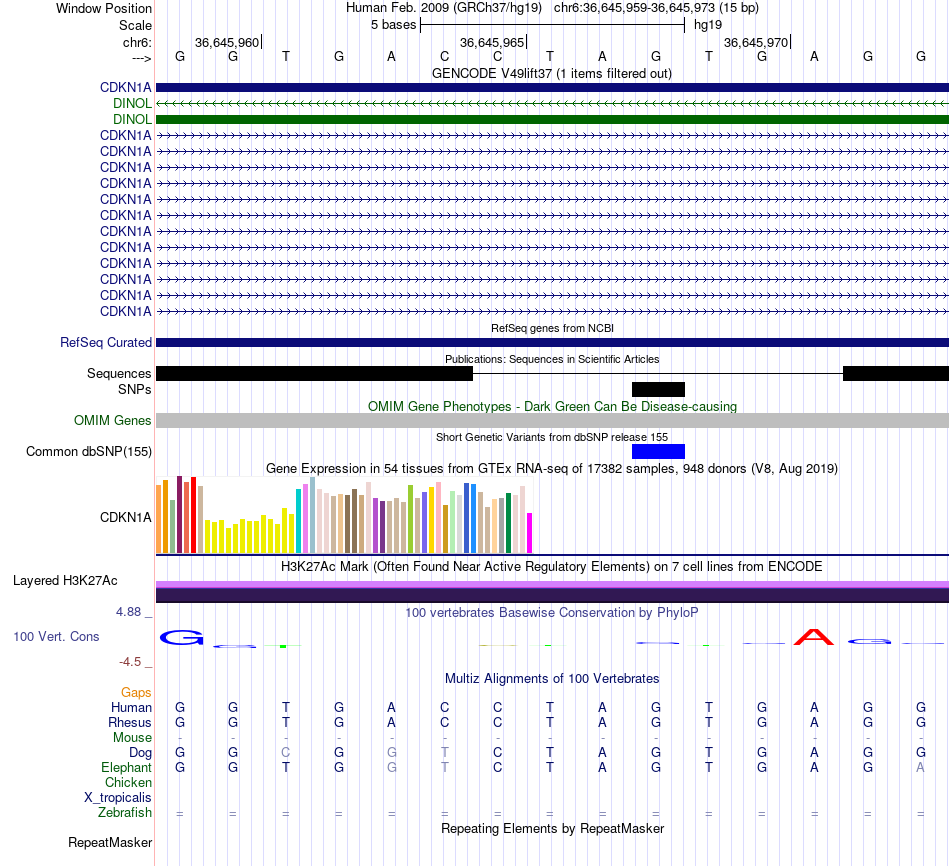Screen dimensions: 950x866
Task: Click the solid green DINOL transcript bar
Action: [552, 119]
